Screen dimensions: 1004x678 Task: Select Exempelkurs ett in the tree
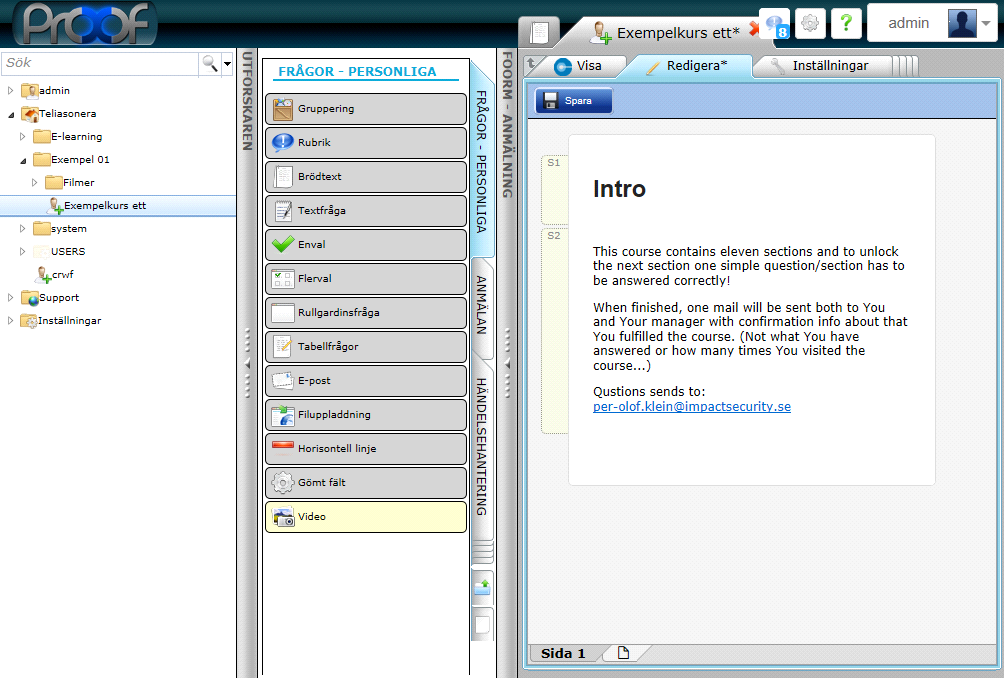pos(104,206)
